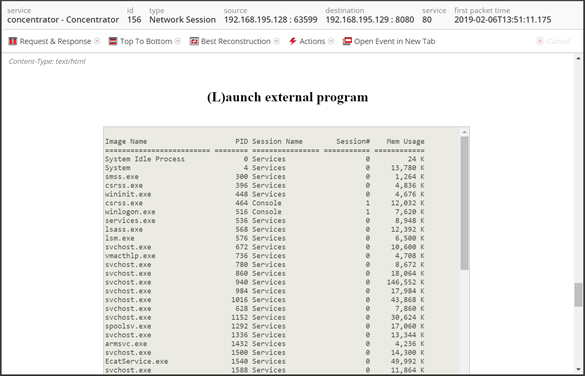Click the memory value 146,552 K
The width and height of the screenshot is (585, 376).
tap(406, 282)
